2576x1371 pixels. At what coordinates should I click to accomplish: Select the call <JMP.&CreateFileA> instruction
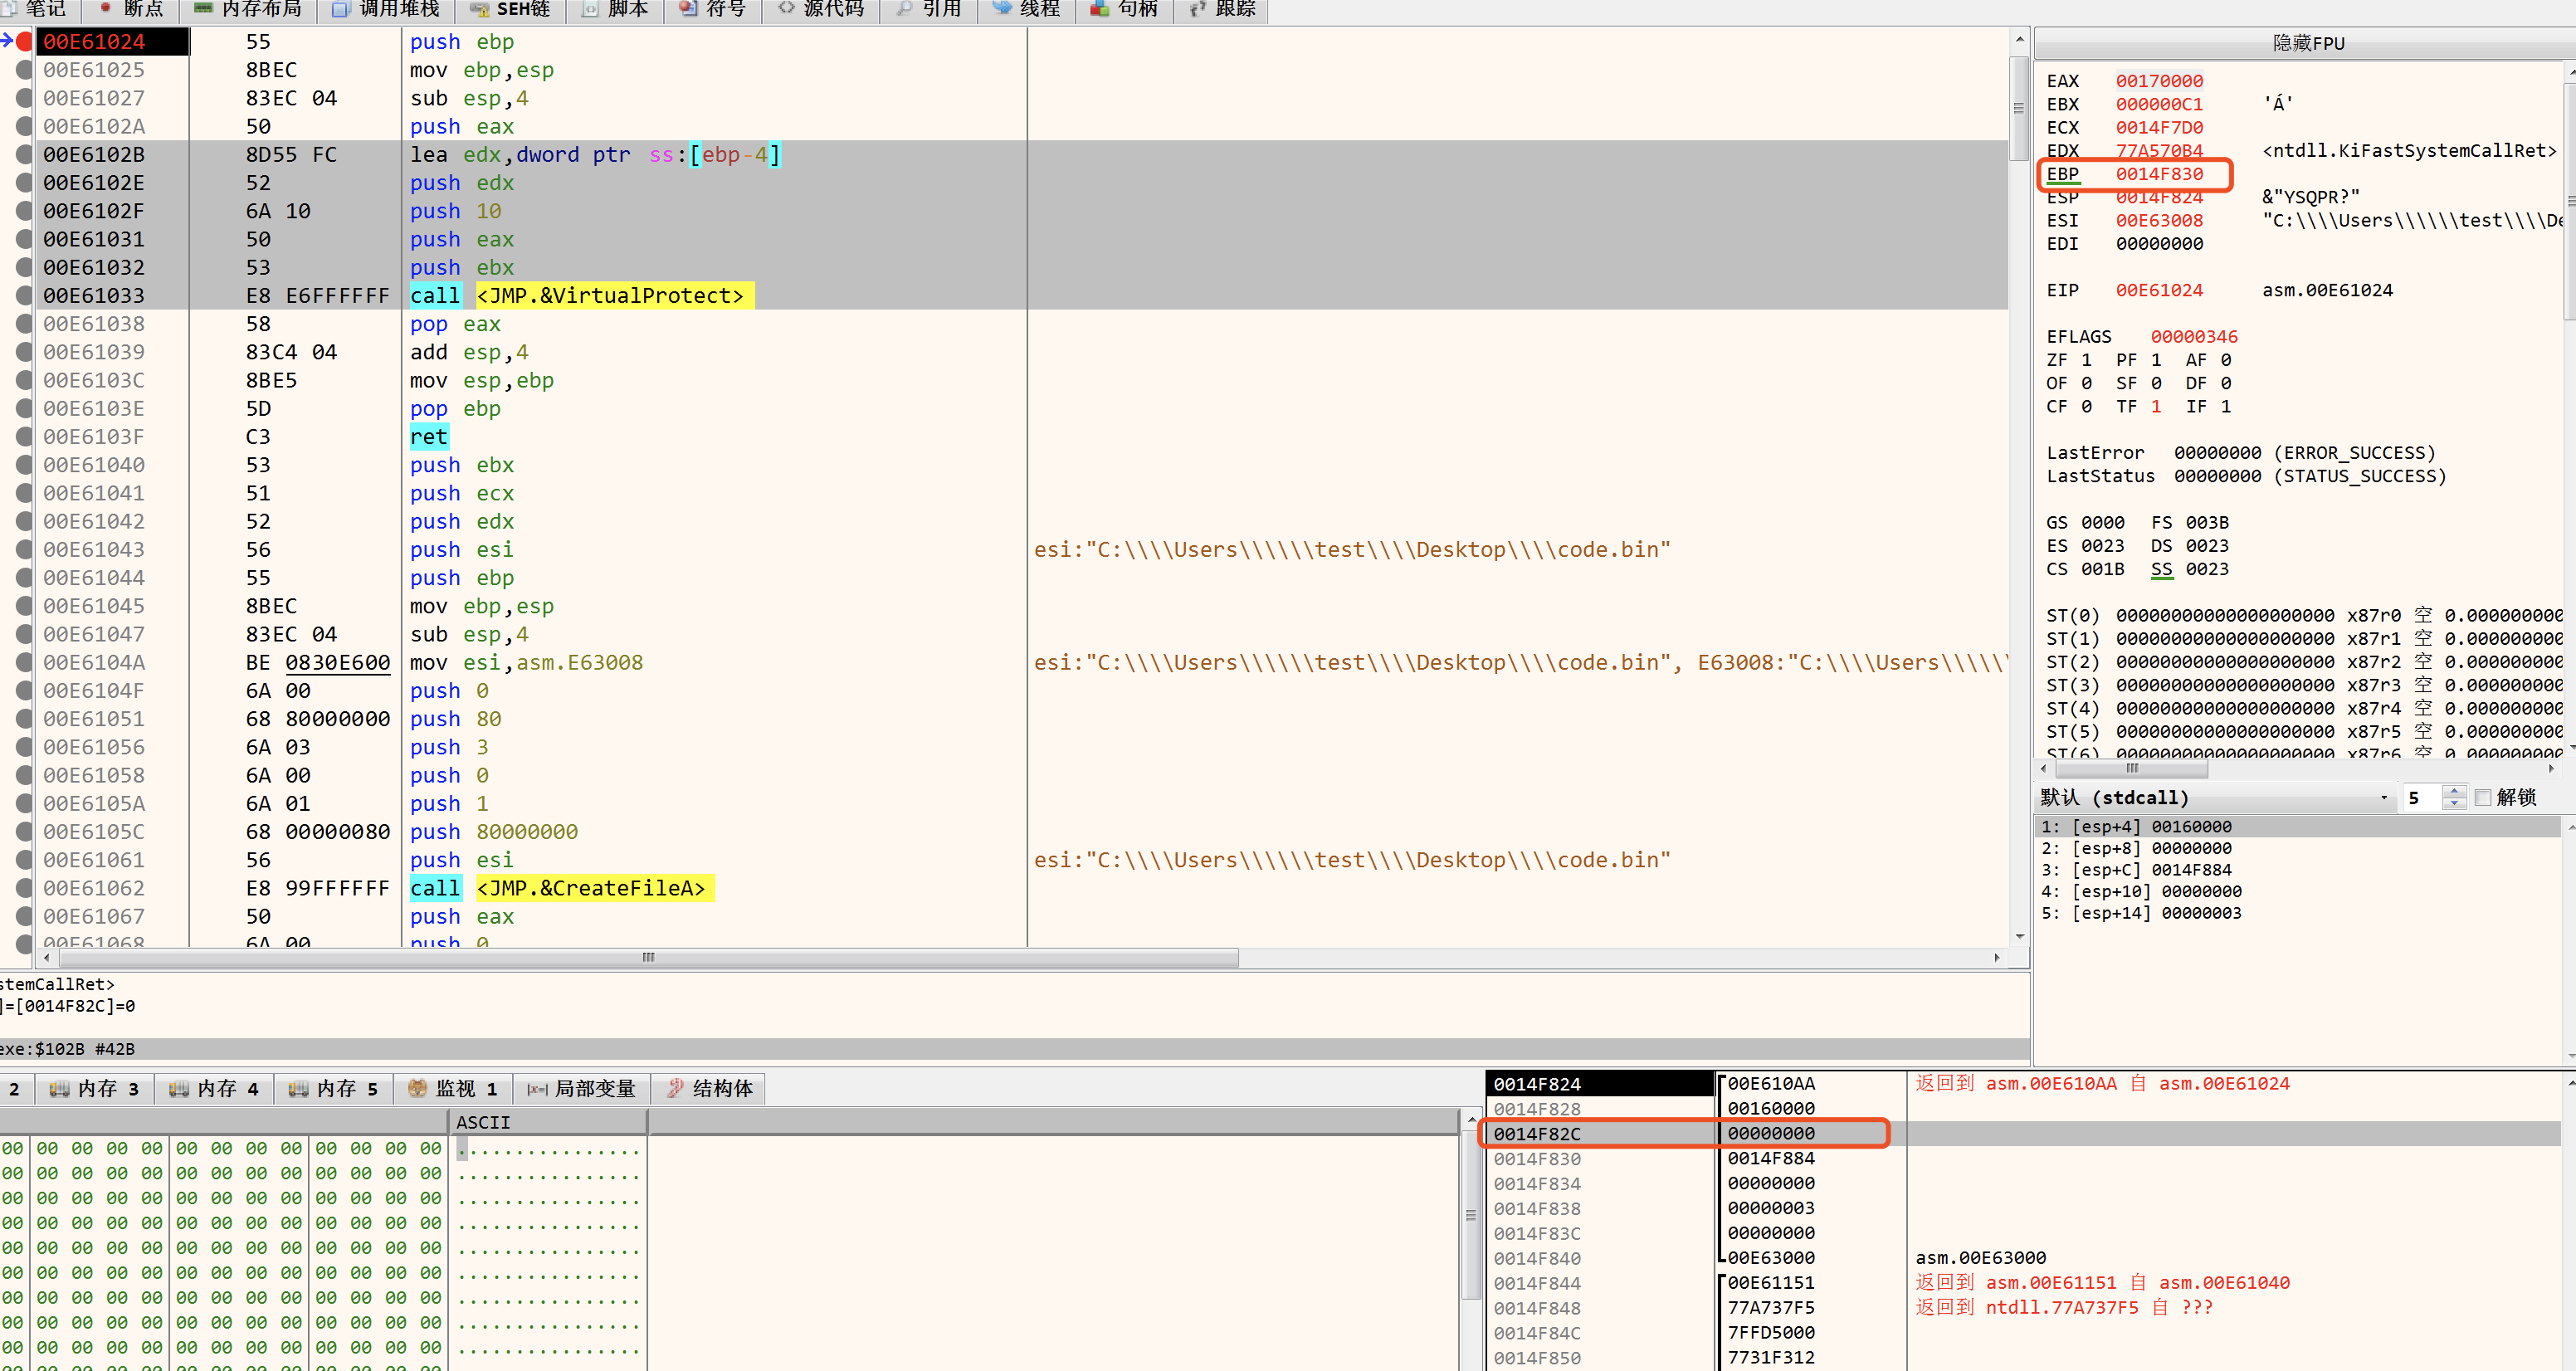pos(561,887)
